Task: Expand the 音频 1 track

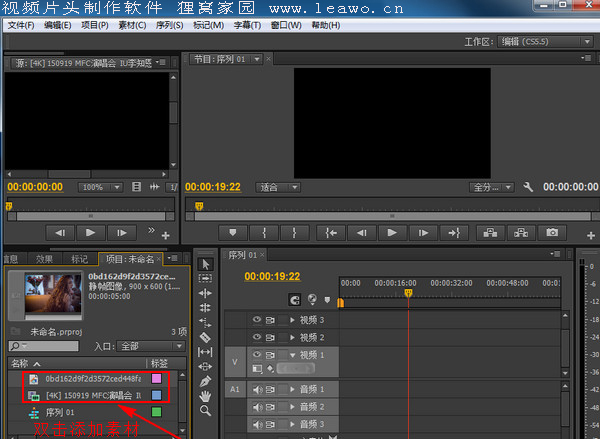Action: (x=293, y=389)
